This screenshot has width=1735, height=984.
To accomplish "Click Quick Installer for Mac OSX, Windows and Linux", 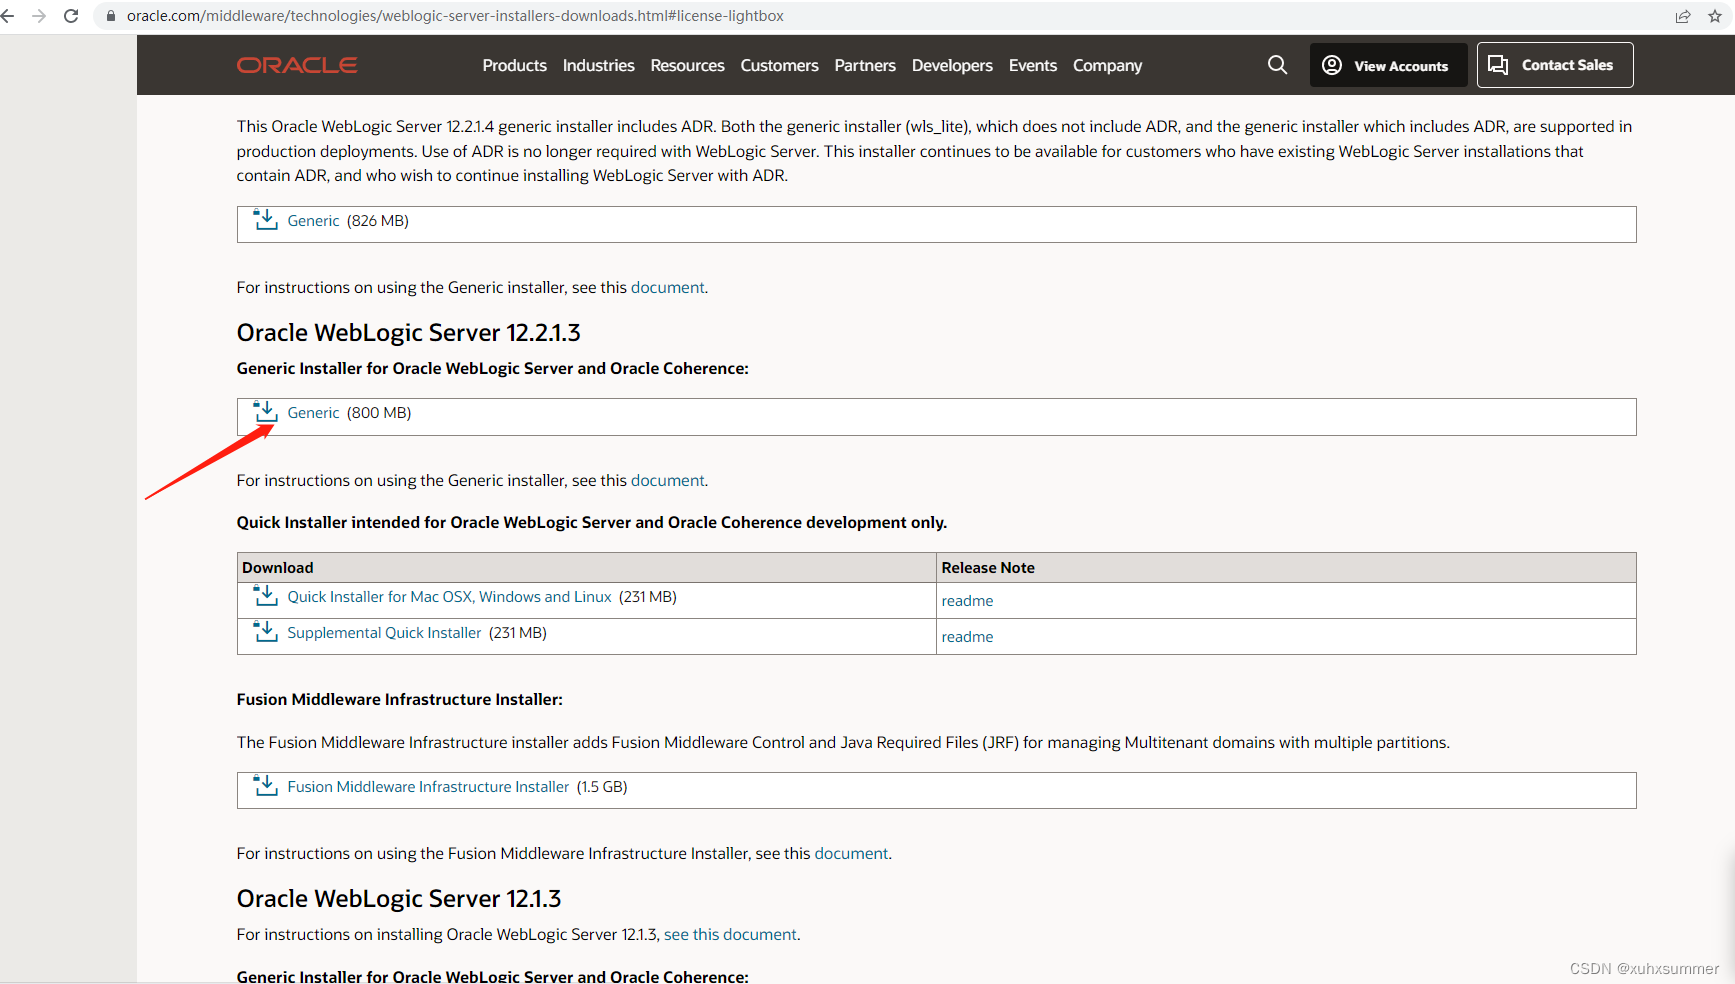I will [449, 597].
